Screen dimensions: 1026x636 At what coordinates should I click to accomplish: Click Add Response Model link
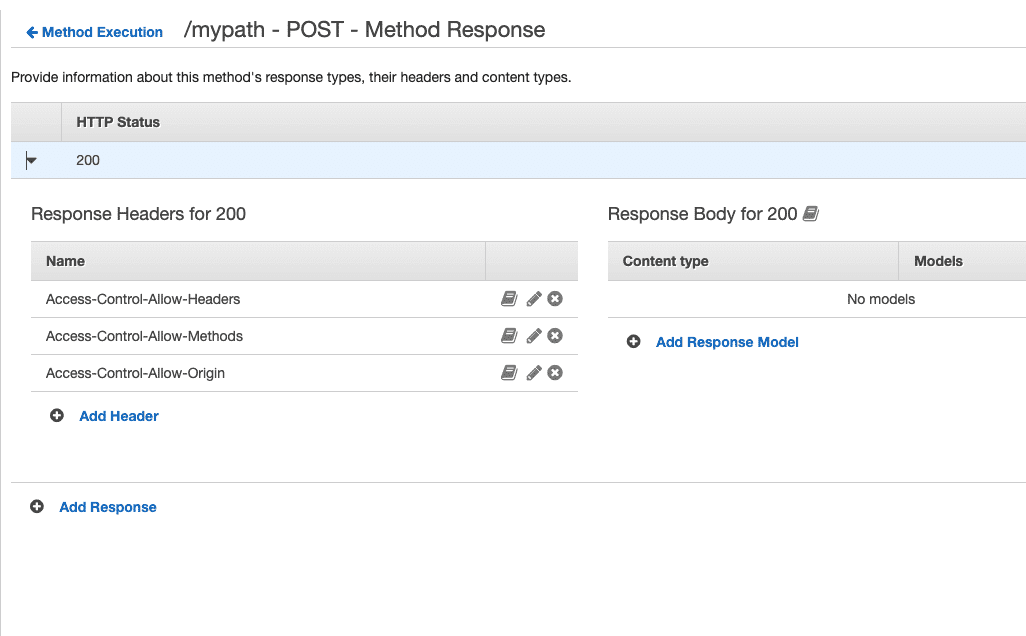(727, 342)
